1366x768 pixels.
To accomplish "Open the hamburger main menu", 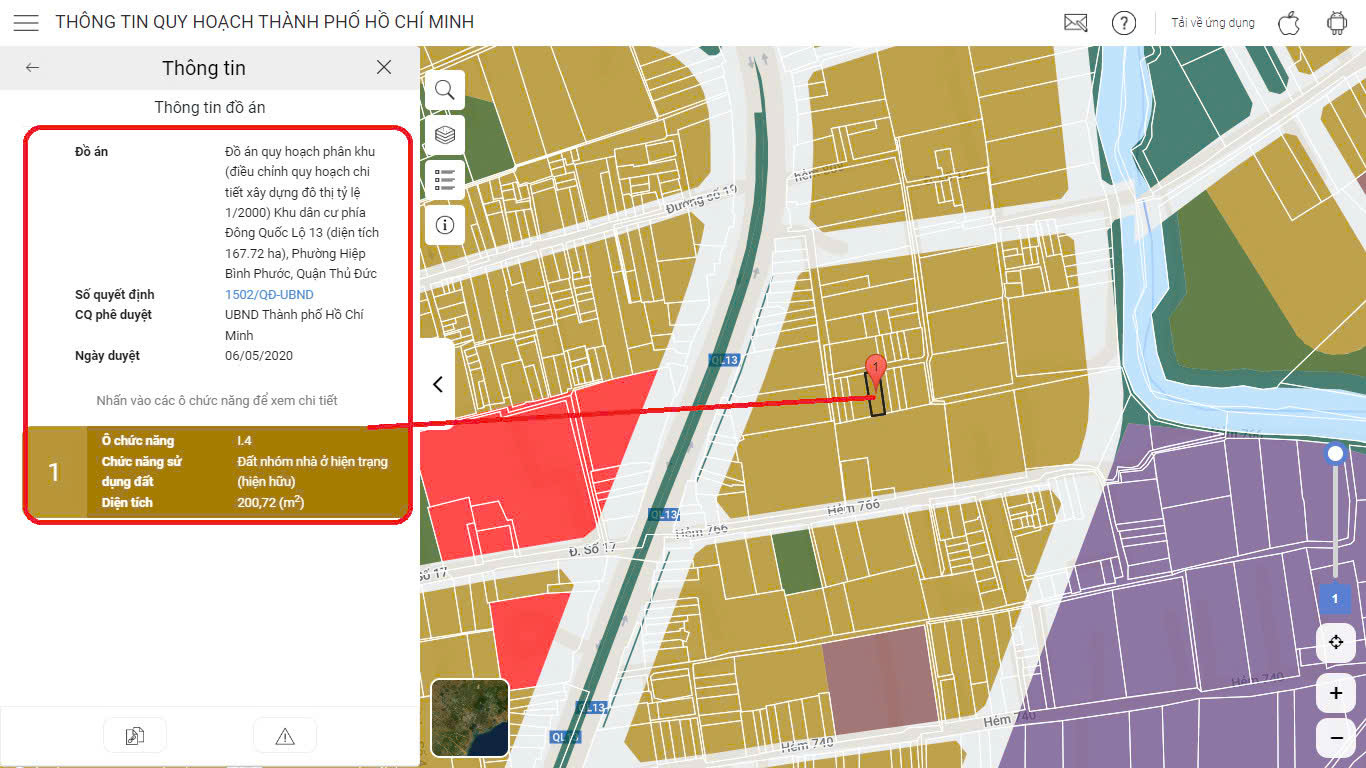I will pos(27,23).
